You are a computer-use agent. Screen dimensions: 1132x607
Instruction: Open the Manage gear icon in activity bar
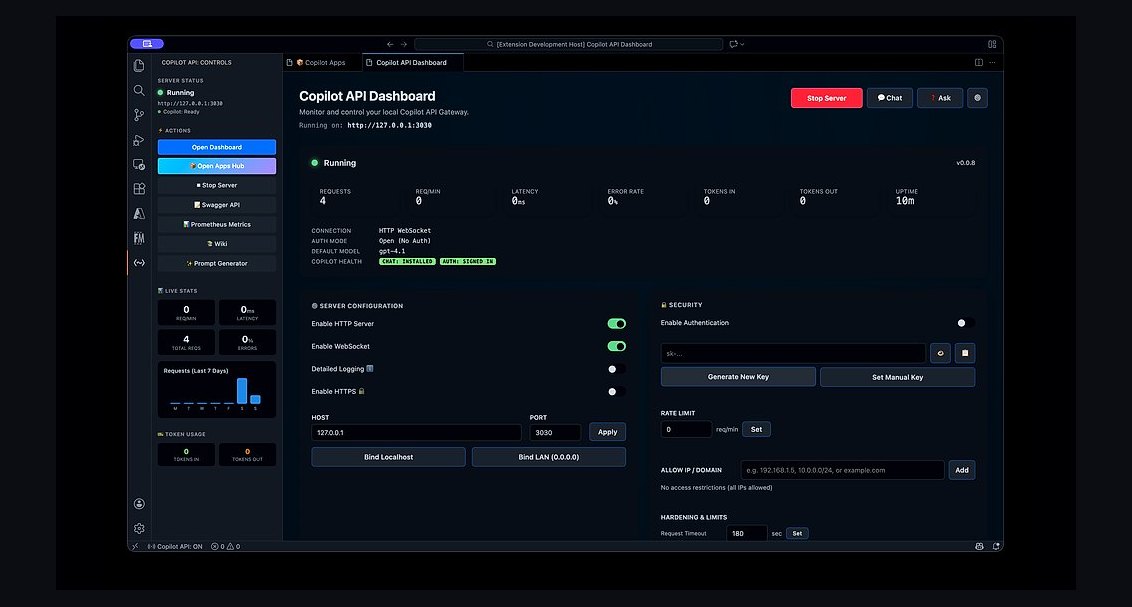click(139, 528)
